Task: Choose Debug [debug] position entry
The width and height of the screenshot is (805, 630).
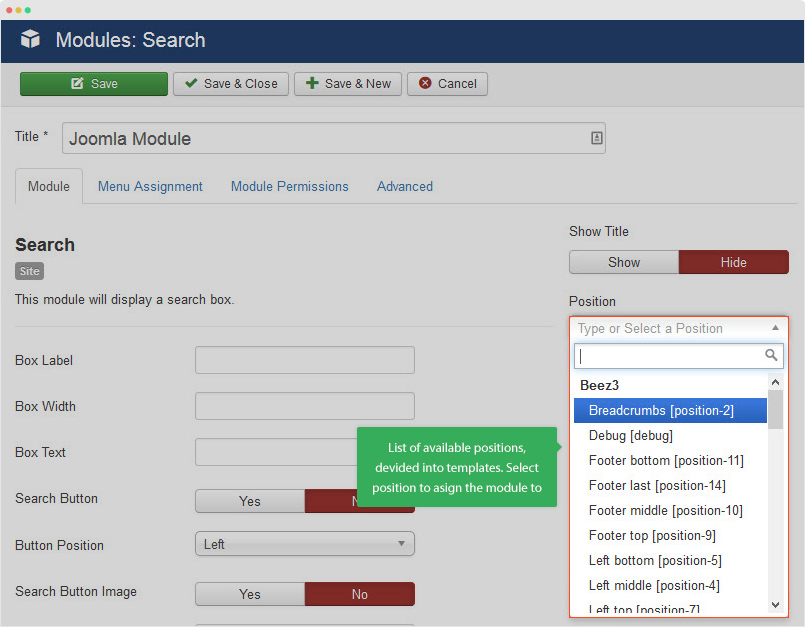Action: point(630,435)
